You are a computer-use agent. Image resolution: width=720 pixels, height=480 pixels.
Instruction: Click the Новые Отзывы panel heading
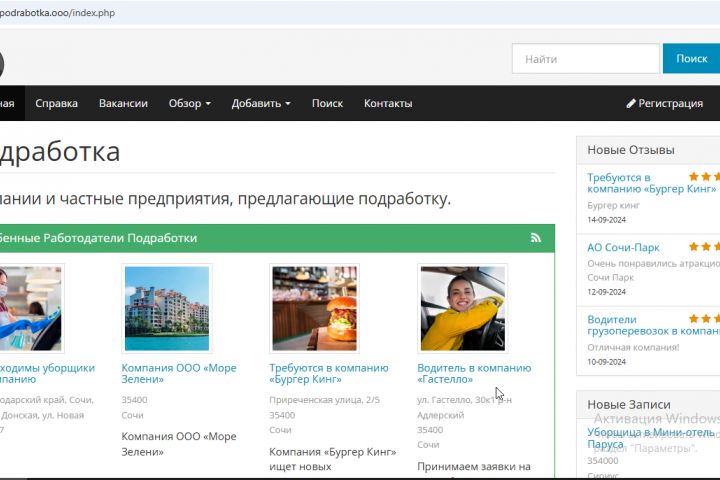(631, 150)
